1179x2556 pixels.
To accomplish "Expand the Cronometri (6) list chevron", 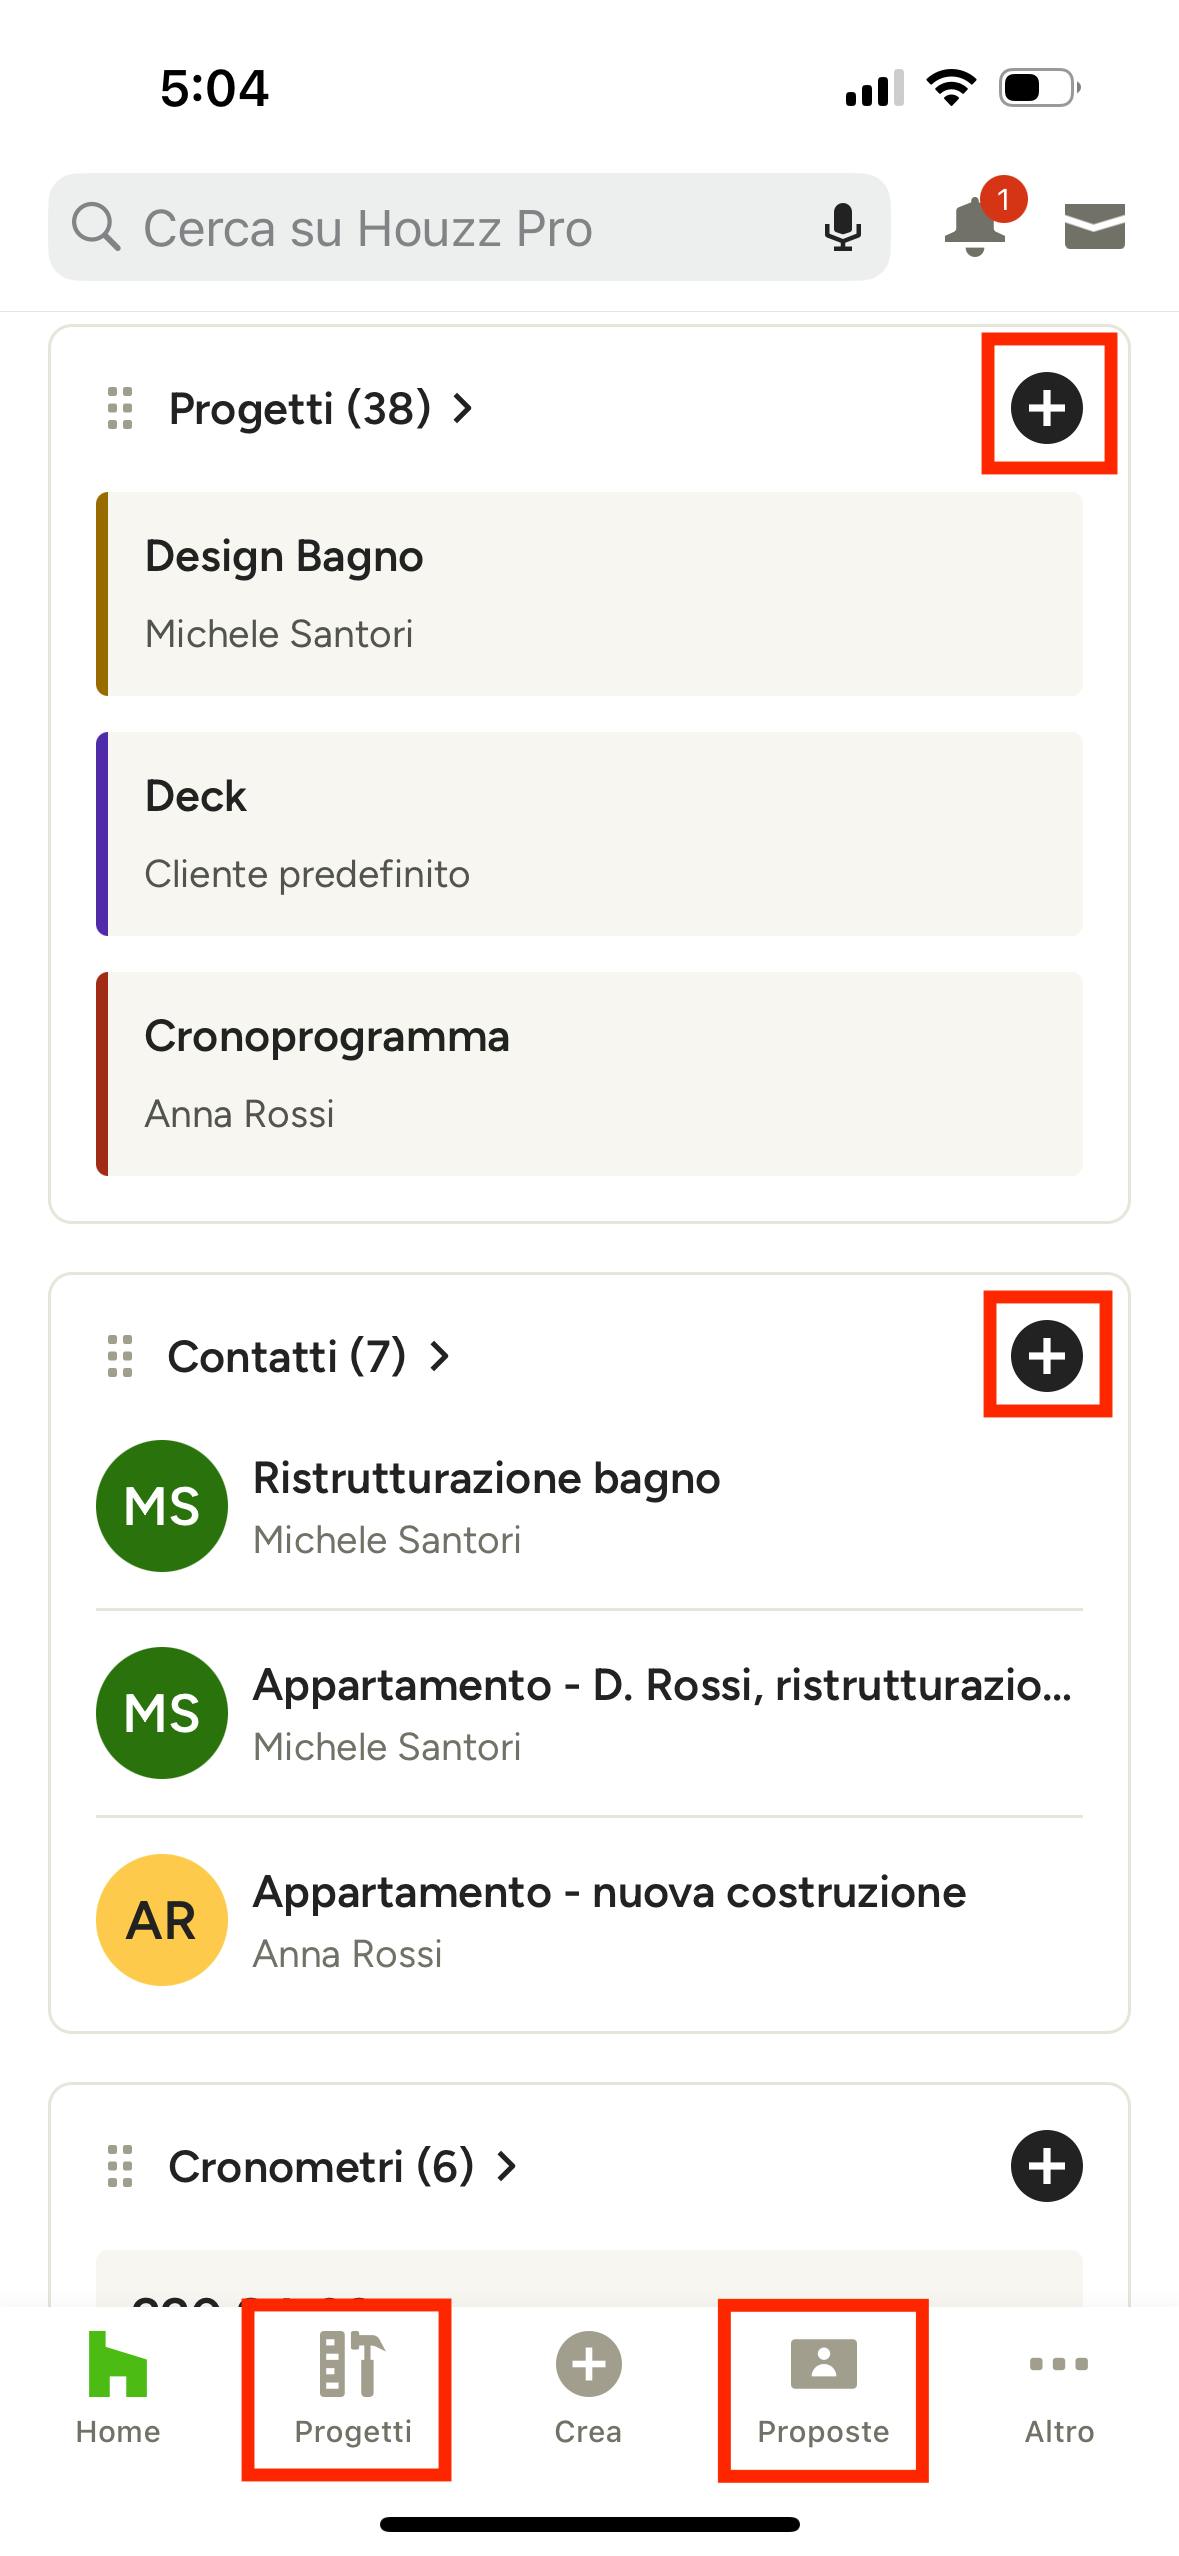I will (x=507, y=2166).
